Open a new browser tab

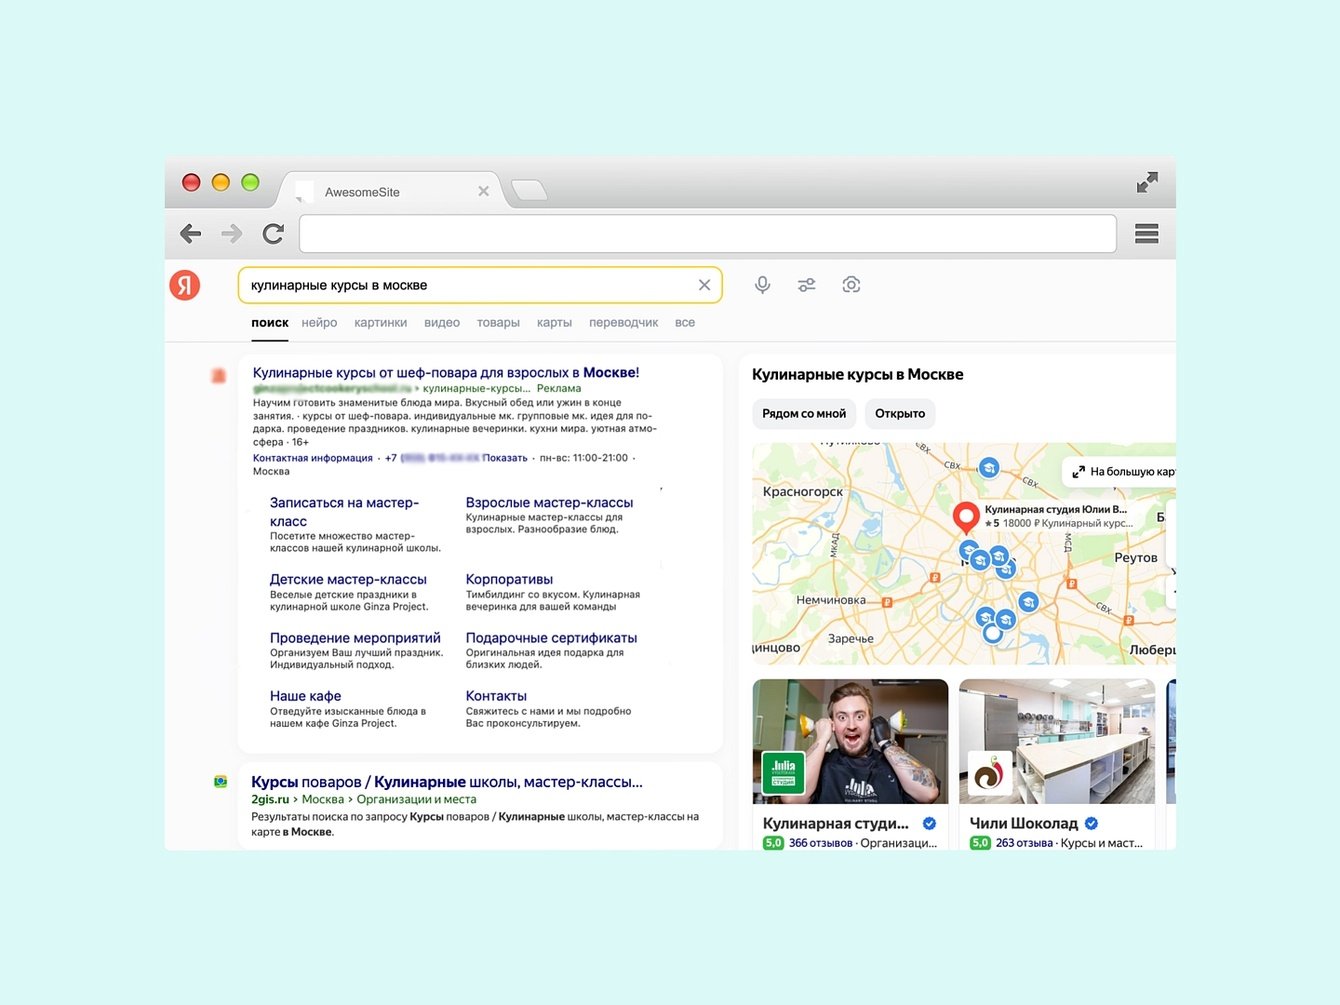click(529, 190)
